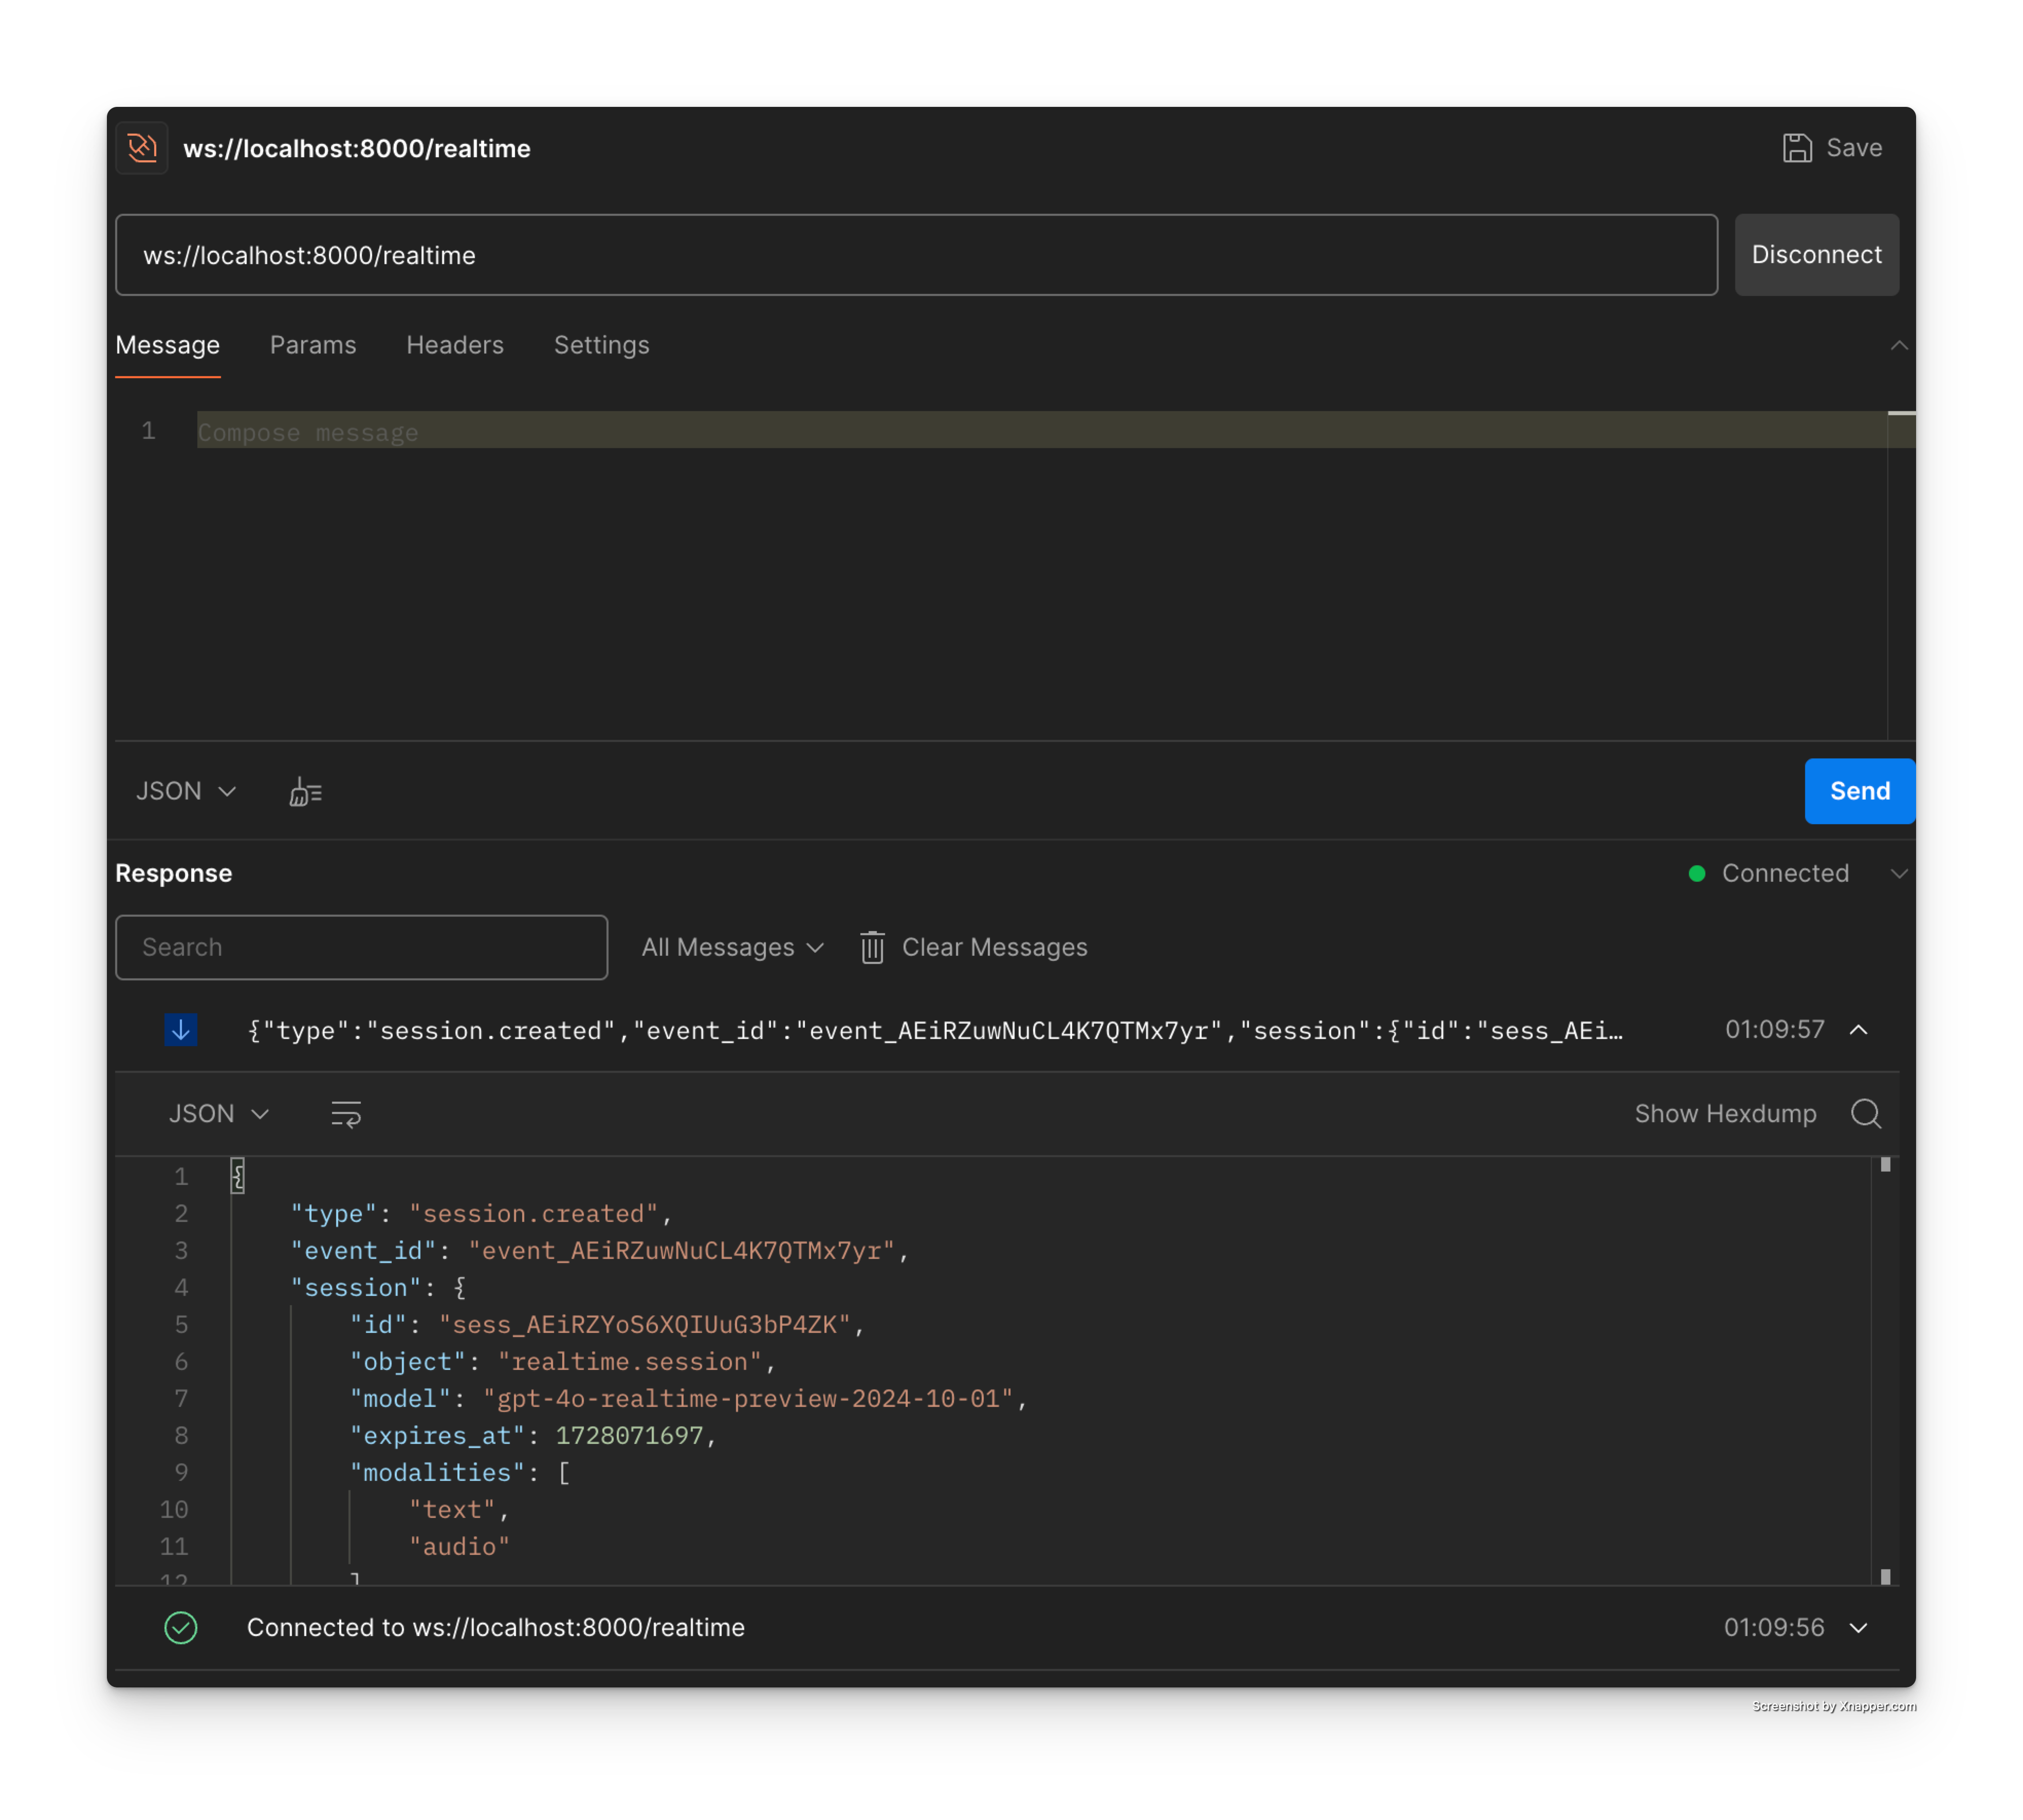Click Show Hexdump
The height and width of the screenshot is (1820, 2023).
pos(1725,1114)
